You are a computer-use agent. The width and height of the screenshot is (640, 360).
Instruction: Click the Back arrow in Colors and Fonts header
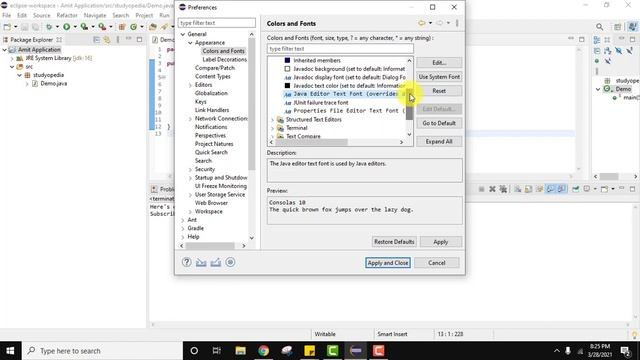click(x=421, y=23)
